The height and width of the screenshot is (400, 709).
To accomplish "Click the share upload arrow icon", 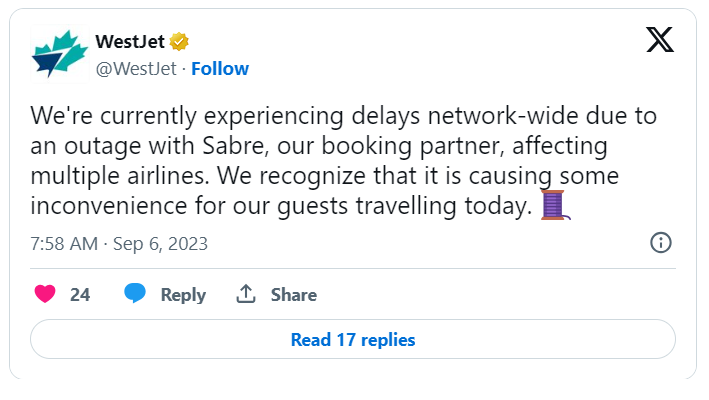I will (x=246, y=294).
